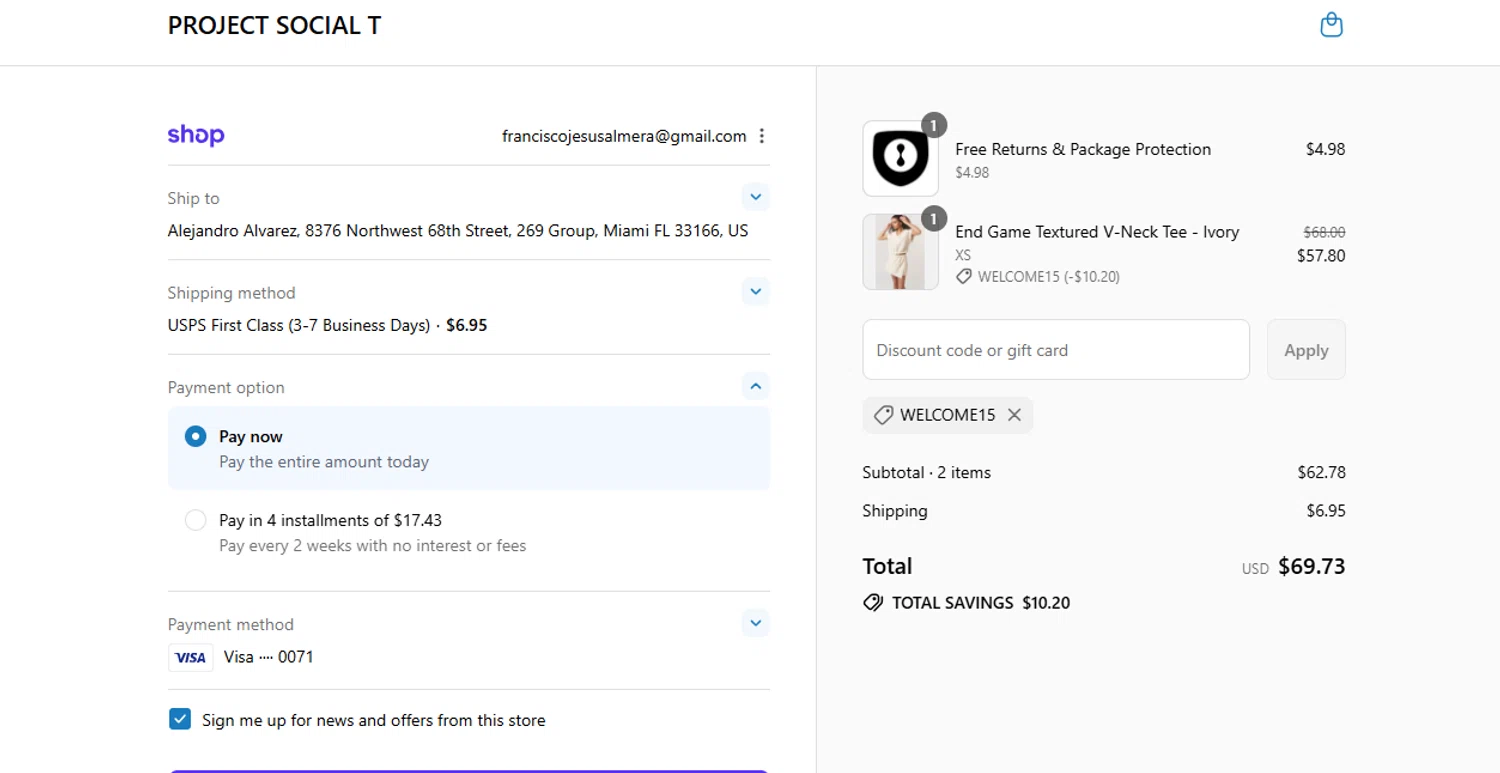Click the TOTAL SAVINGS $10.20 label

[981, 603]
